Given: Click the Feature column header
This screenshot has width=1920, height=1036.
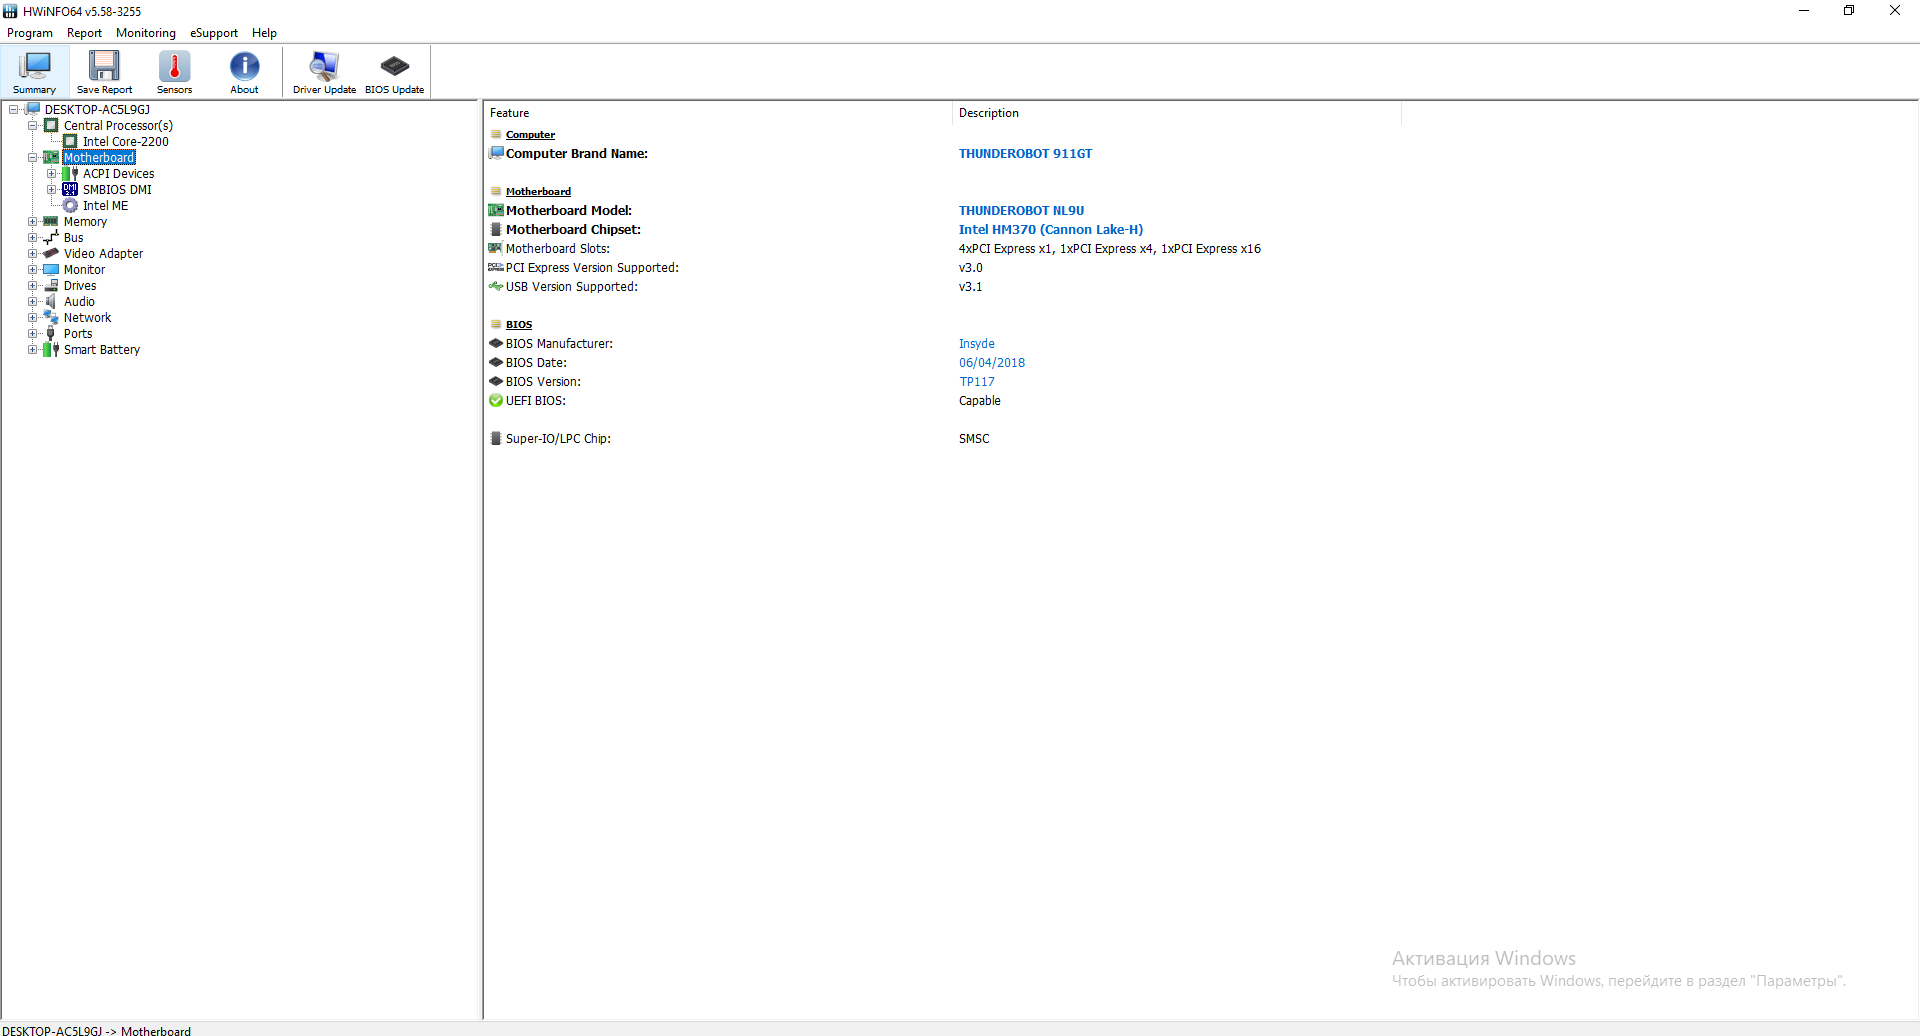Looking at the screenshot, I should 718,113.
